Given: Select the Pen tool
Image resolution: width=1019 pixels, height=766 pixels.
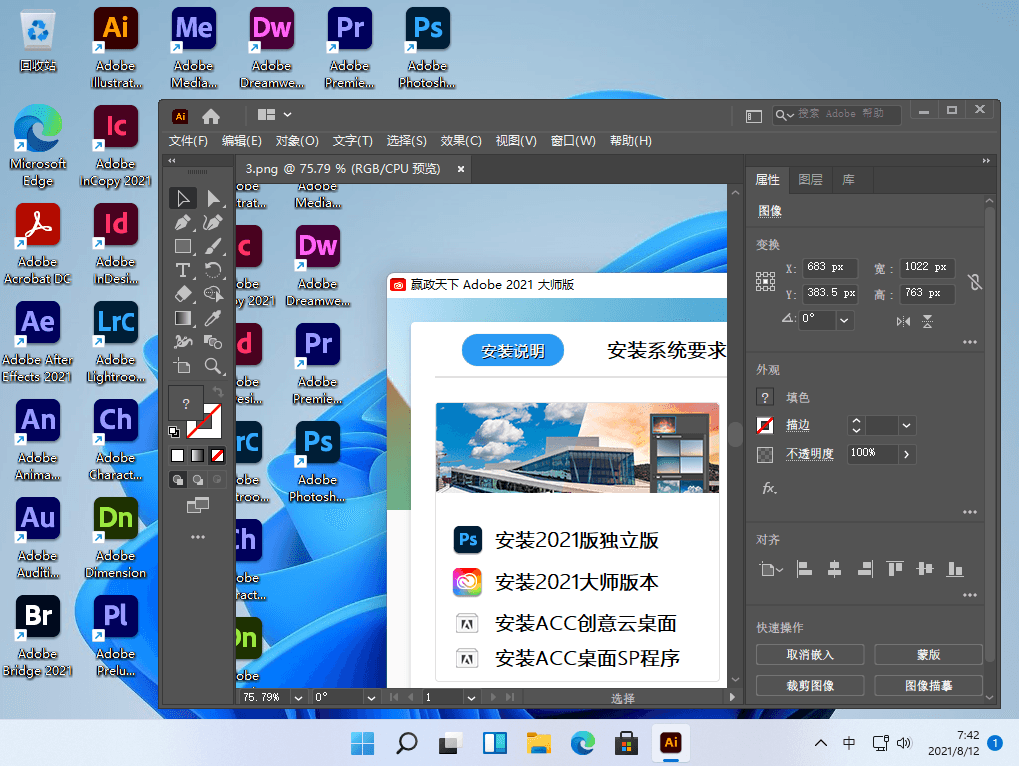Looking at the screenshot, I should click(183, 222).
